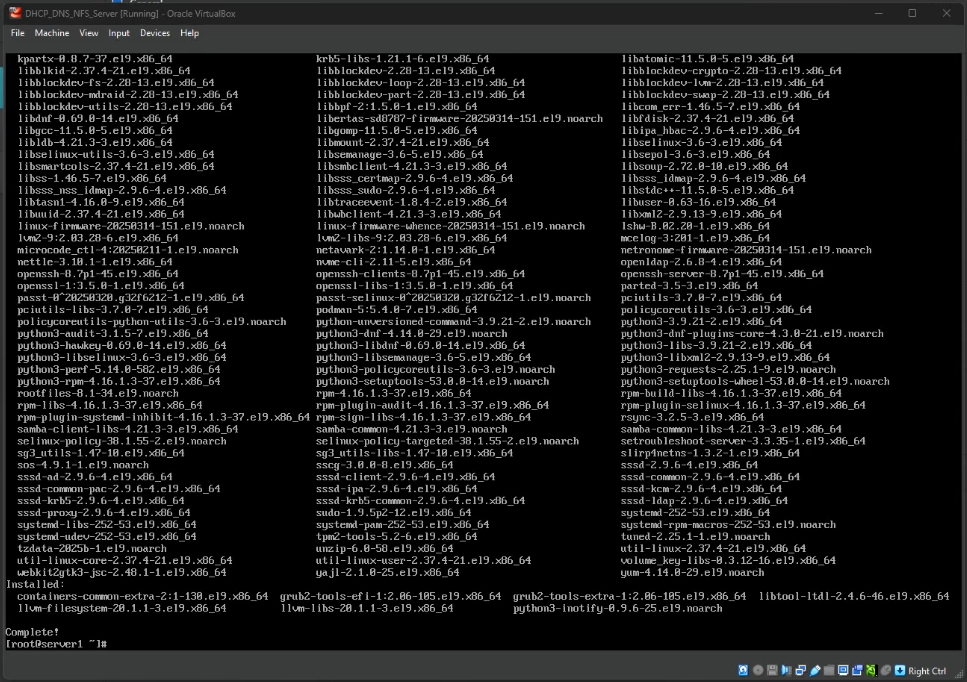This screenshot has width=967, height=682.
Task: Click the parted-3.5-3 package entry
Action: (689, 286)
